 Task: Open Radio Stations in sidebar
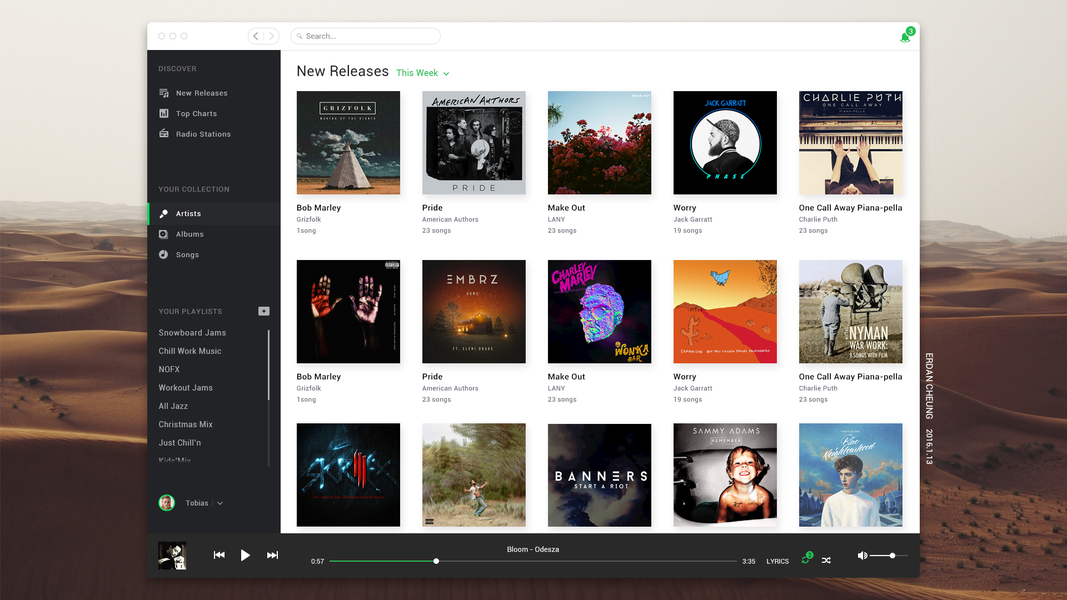[203, 134]
